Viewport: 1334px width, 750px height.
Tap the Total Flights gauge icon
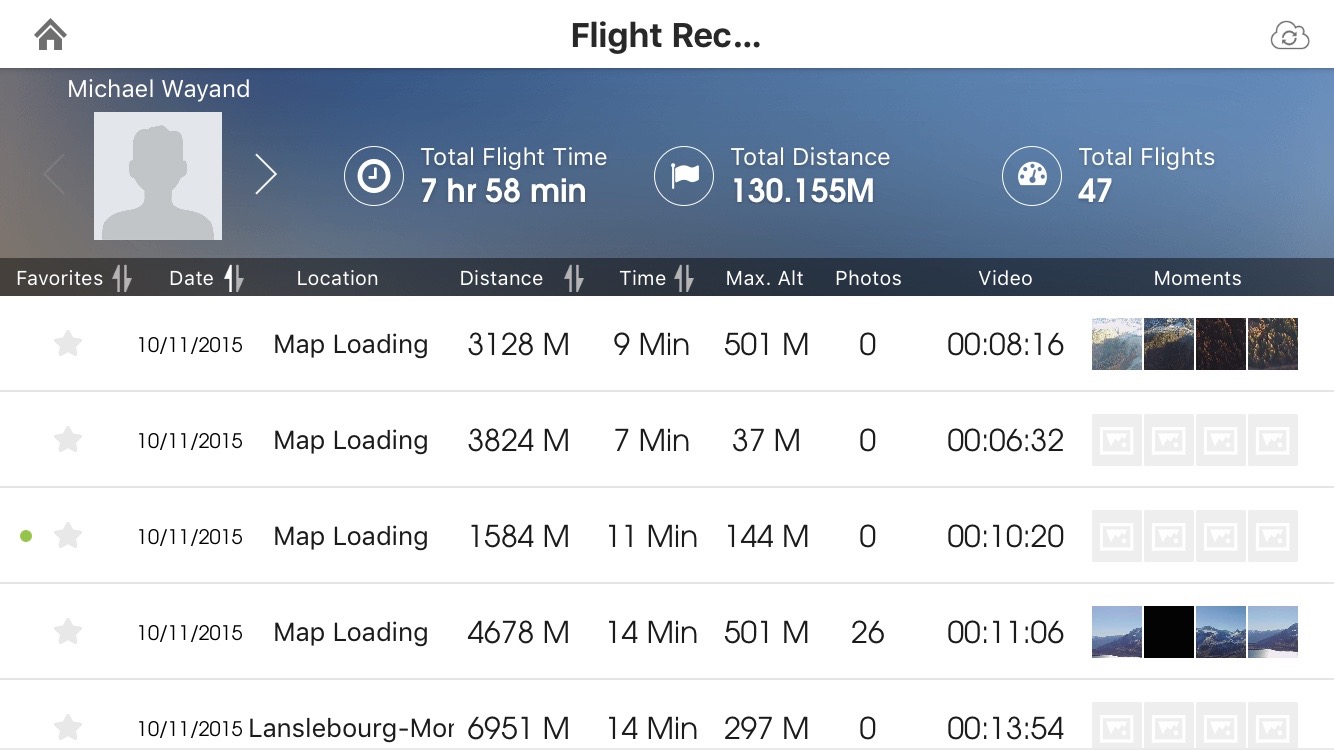(x=1032, y=176)
